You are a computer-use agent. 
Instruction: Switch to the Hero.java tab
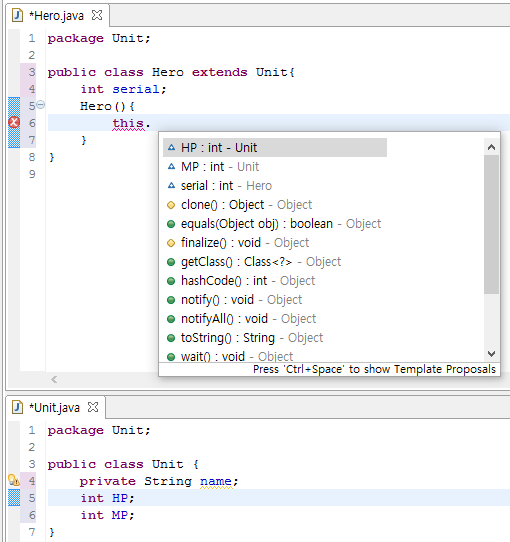tap(56, 16)
